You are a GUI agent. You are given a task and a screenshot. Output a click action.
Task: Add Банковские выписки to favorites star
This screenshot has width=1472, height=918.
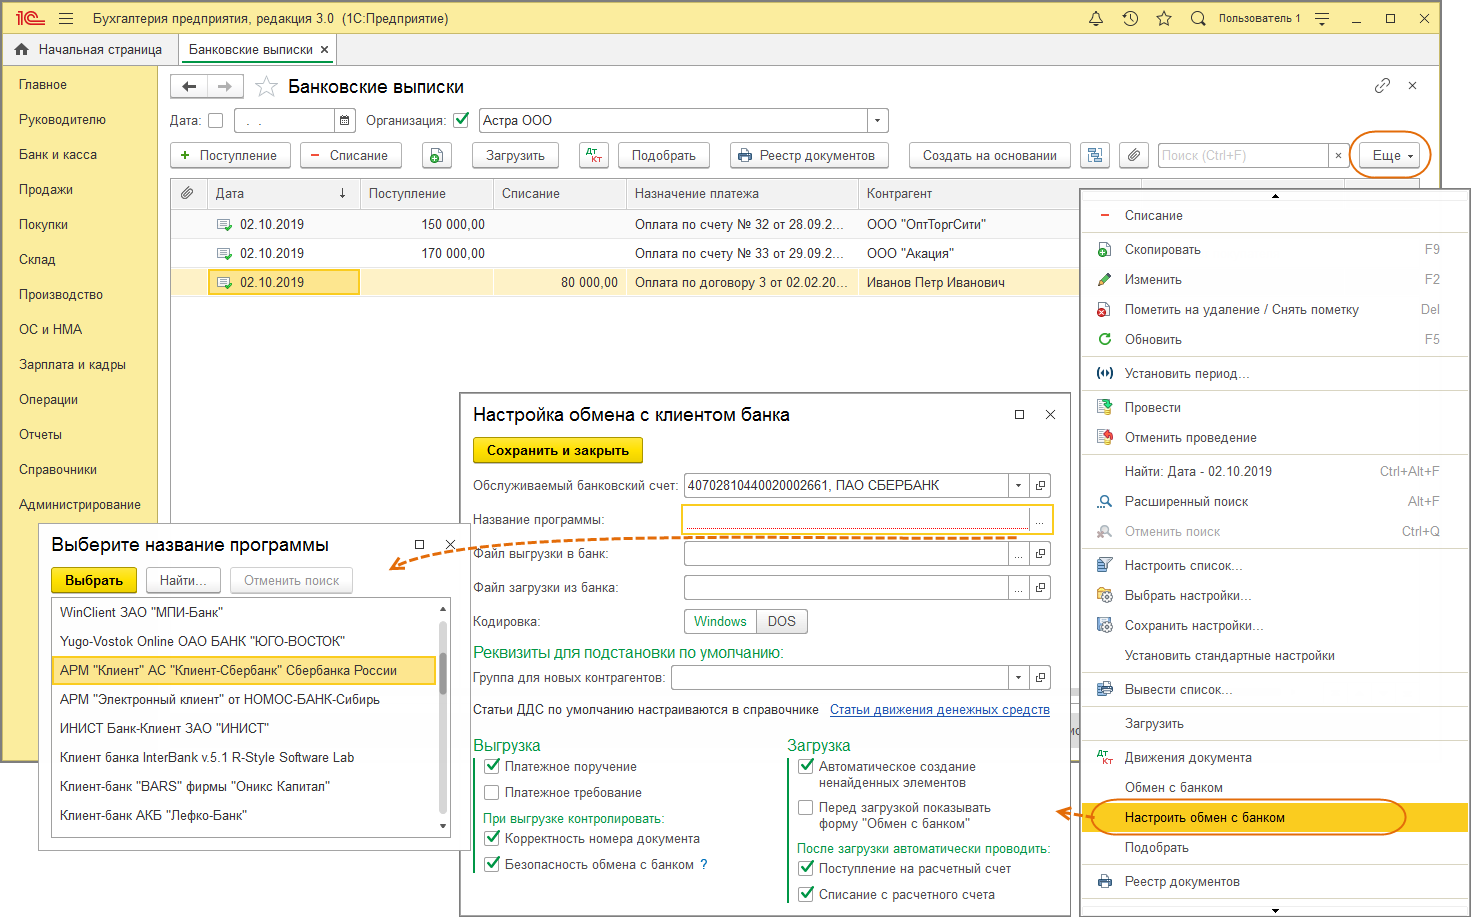[266, 87]
